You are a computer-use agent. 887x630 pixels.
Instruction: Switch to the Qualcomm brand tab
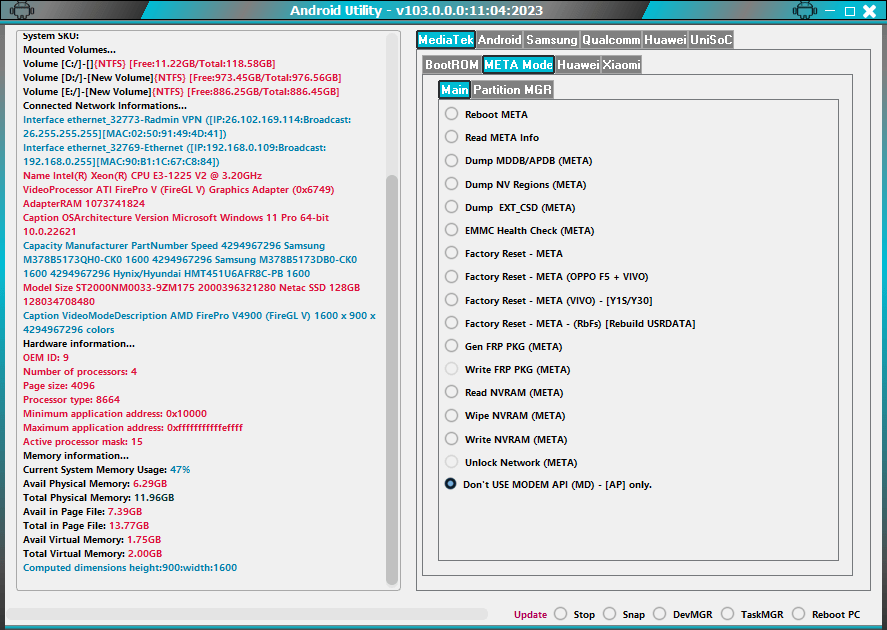click(x=612, y=40)
